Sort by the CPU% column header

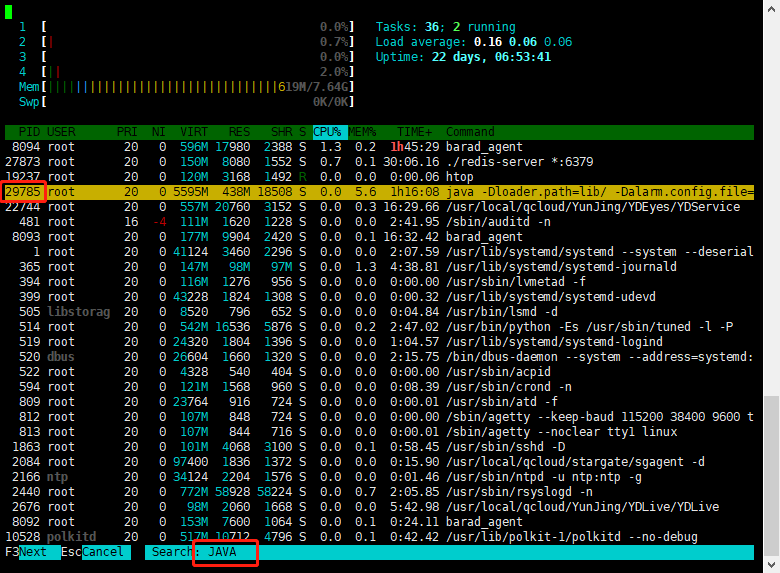coord(327,132)
